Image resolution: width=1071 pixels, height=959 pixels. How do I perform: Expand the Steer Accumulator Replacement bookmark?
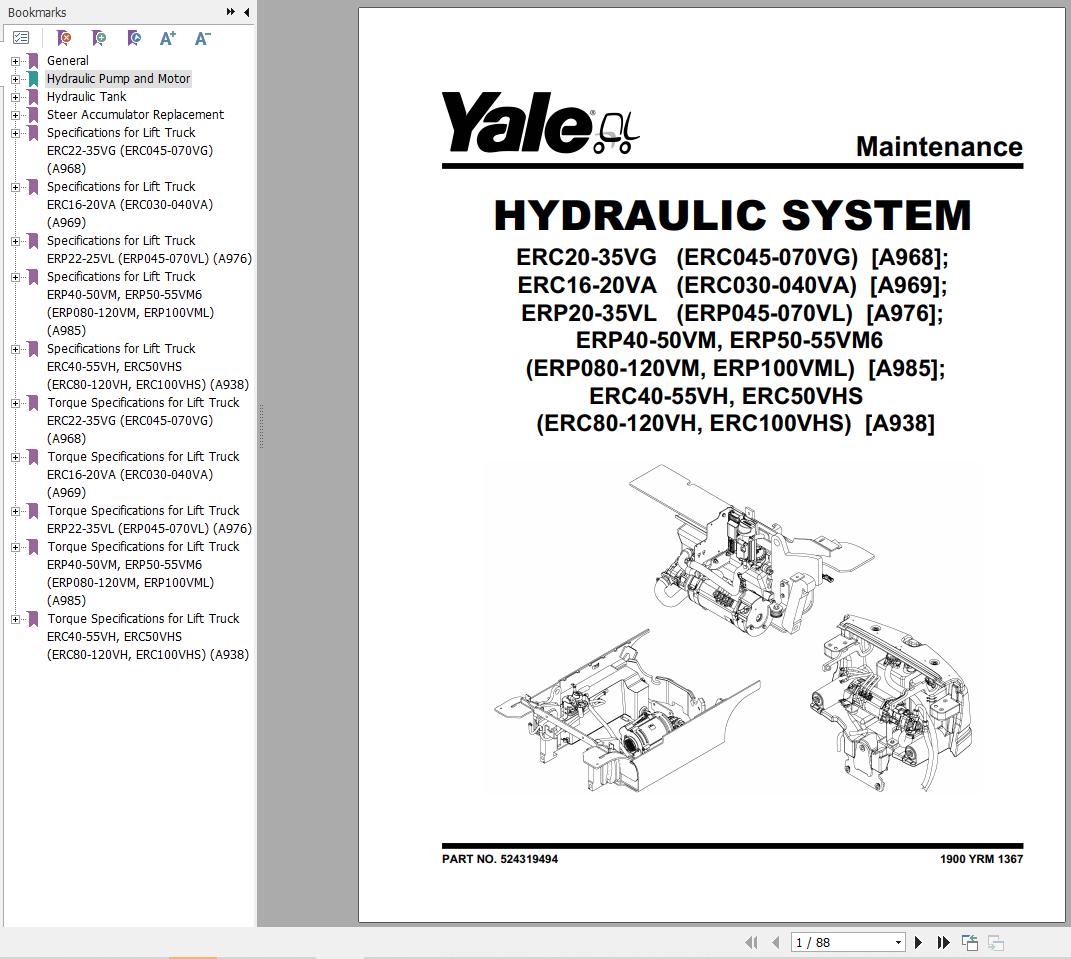[x=15, y=115]
